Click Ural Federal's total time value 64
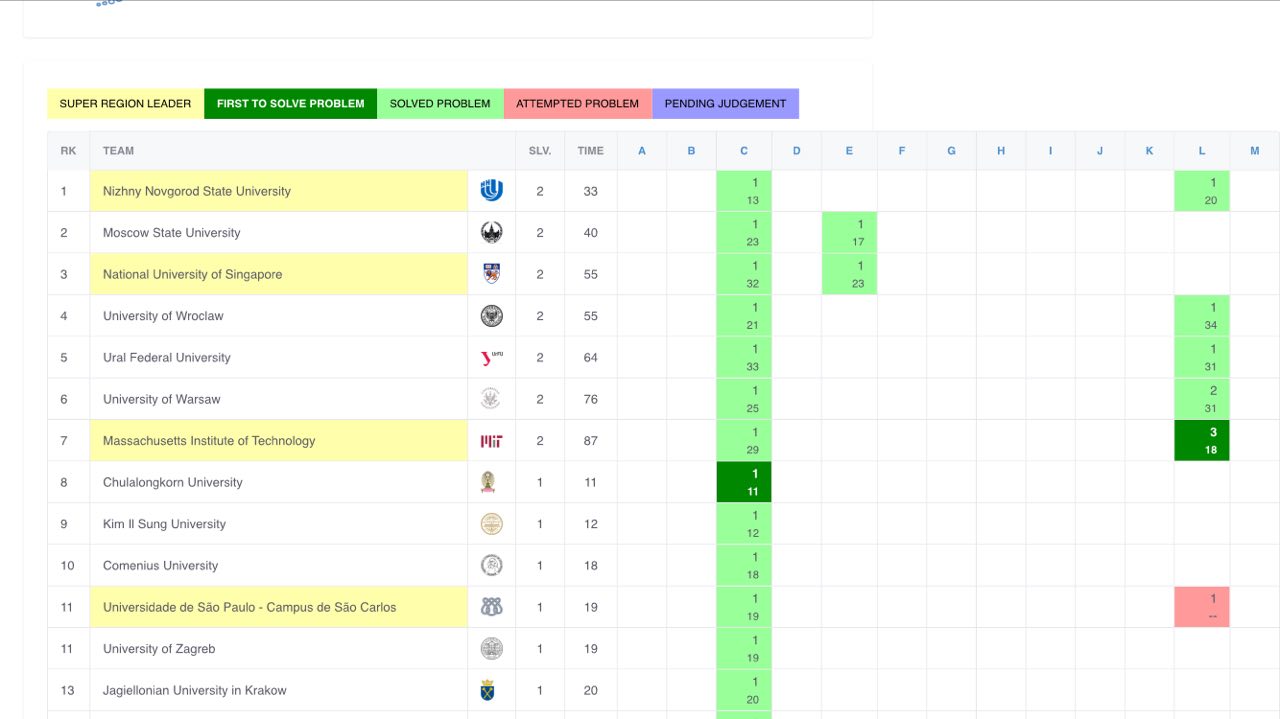The height and width of the screenshot is (719, 1280). 591,358
